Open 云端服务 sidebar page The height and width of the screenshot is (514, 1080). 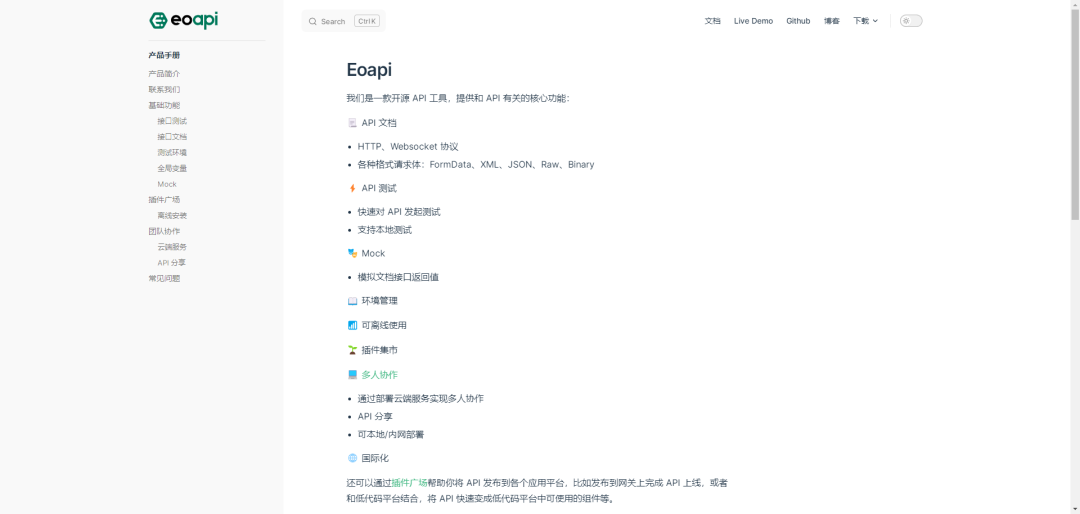(x=172, y=247)
